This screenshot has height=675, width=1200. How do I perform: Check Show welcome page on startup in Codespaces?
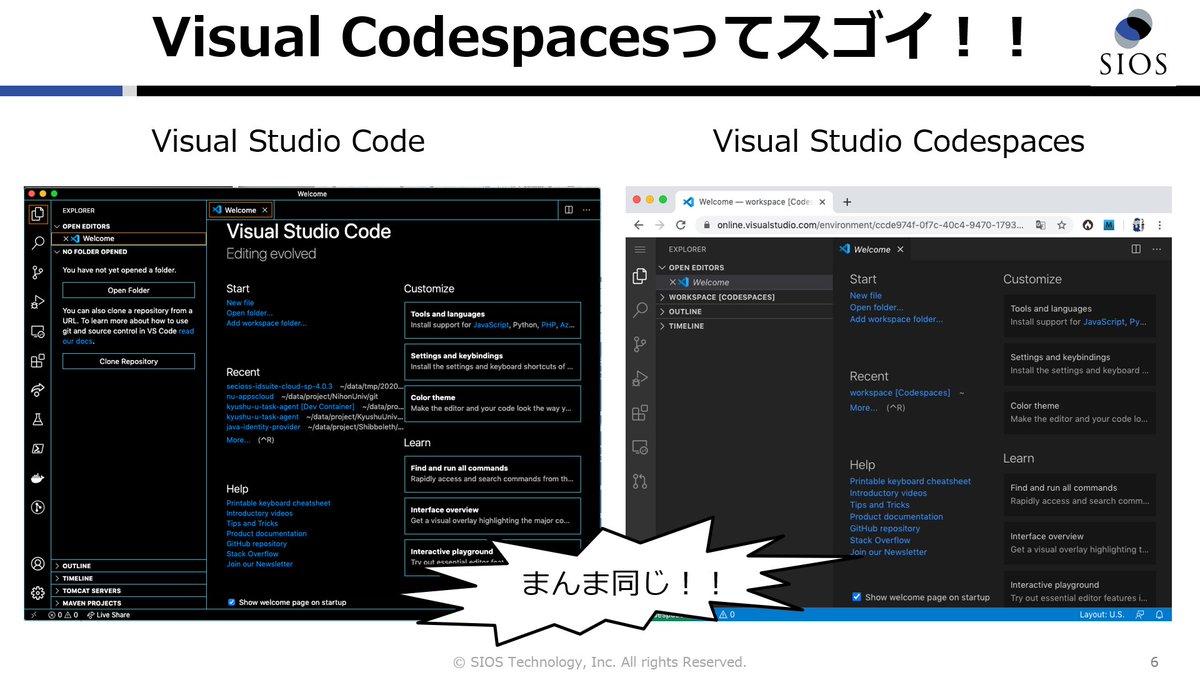pyautogui.click(x=856, y=597)
